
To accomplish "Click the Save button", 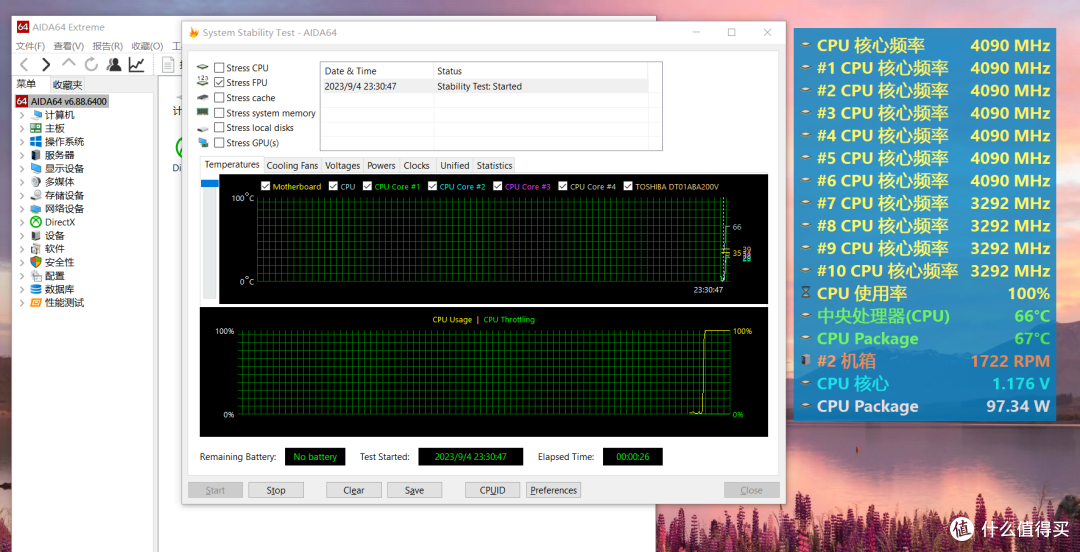I will click(x=414, y=490).
